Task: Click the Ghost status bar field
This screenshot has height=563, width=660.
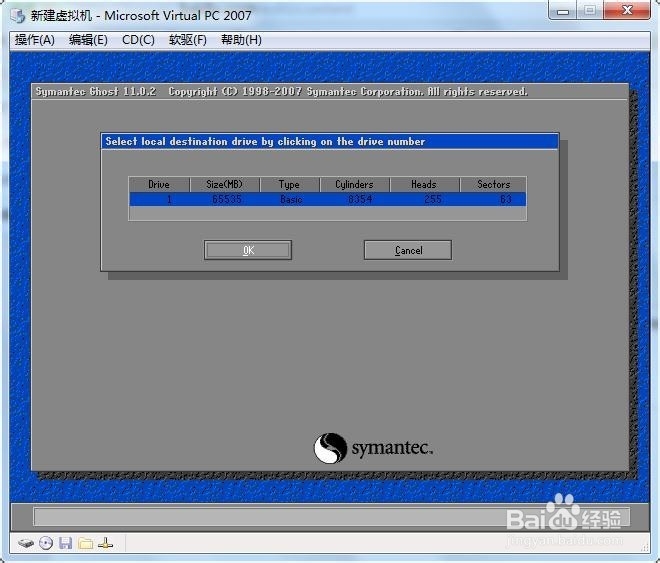Action: (x=331, y=516)
